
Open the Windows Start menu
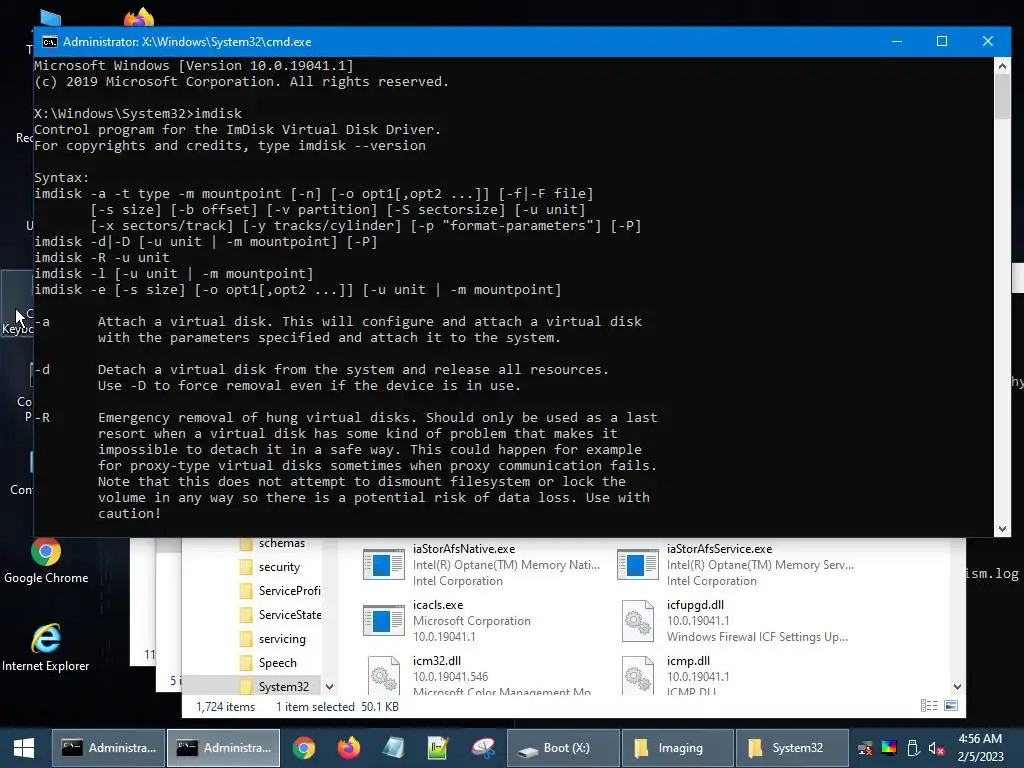click(24, 748)
